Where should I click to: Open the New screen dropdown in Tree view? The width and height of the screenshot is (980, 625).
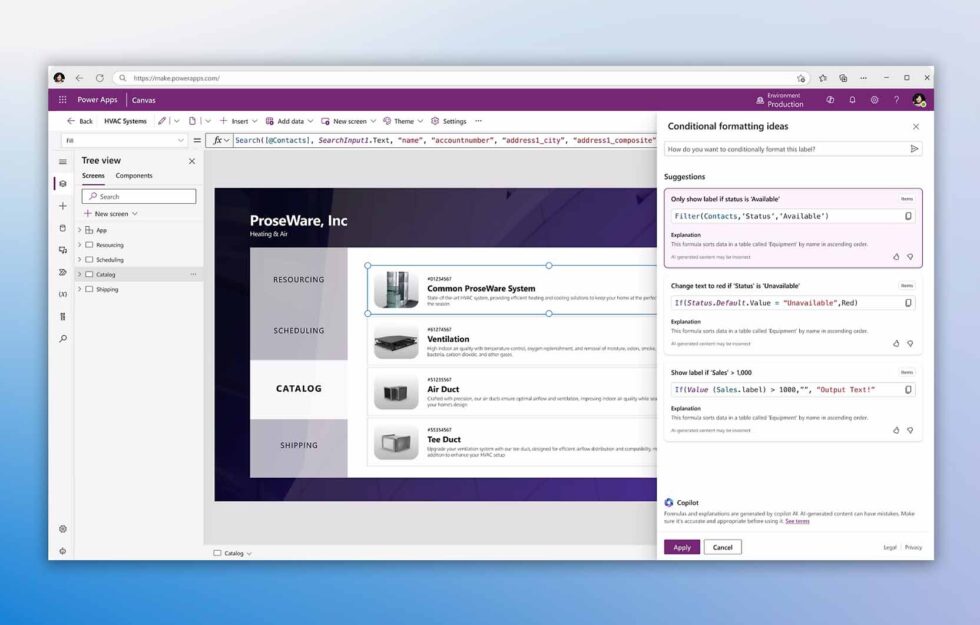click(134, 213)
